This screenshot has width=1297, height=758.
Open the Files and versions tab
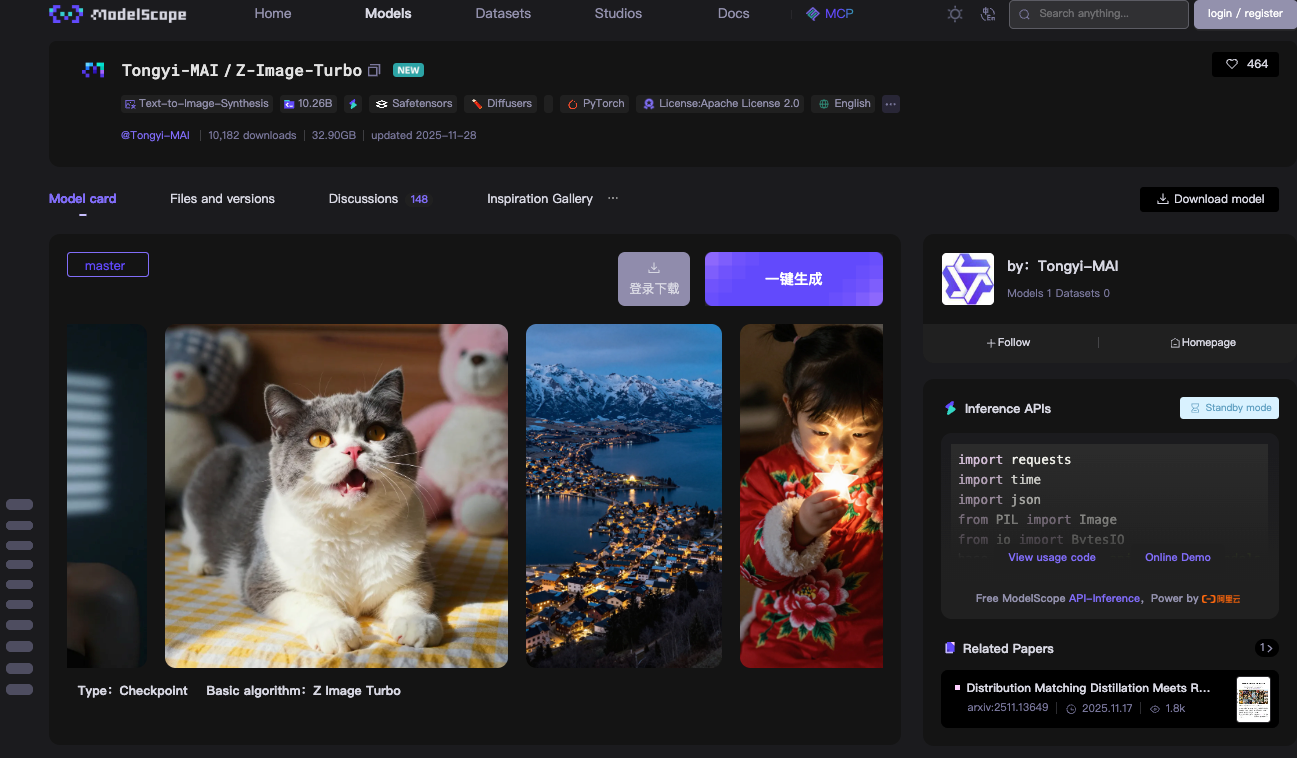(222, 199)
